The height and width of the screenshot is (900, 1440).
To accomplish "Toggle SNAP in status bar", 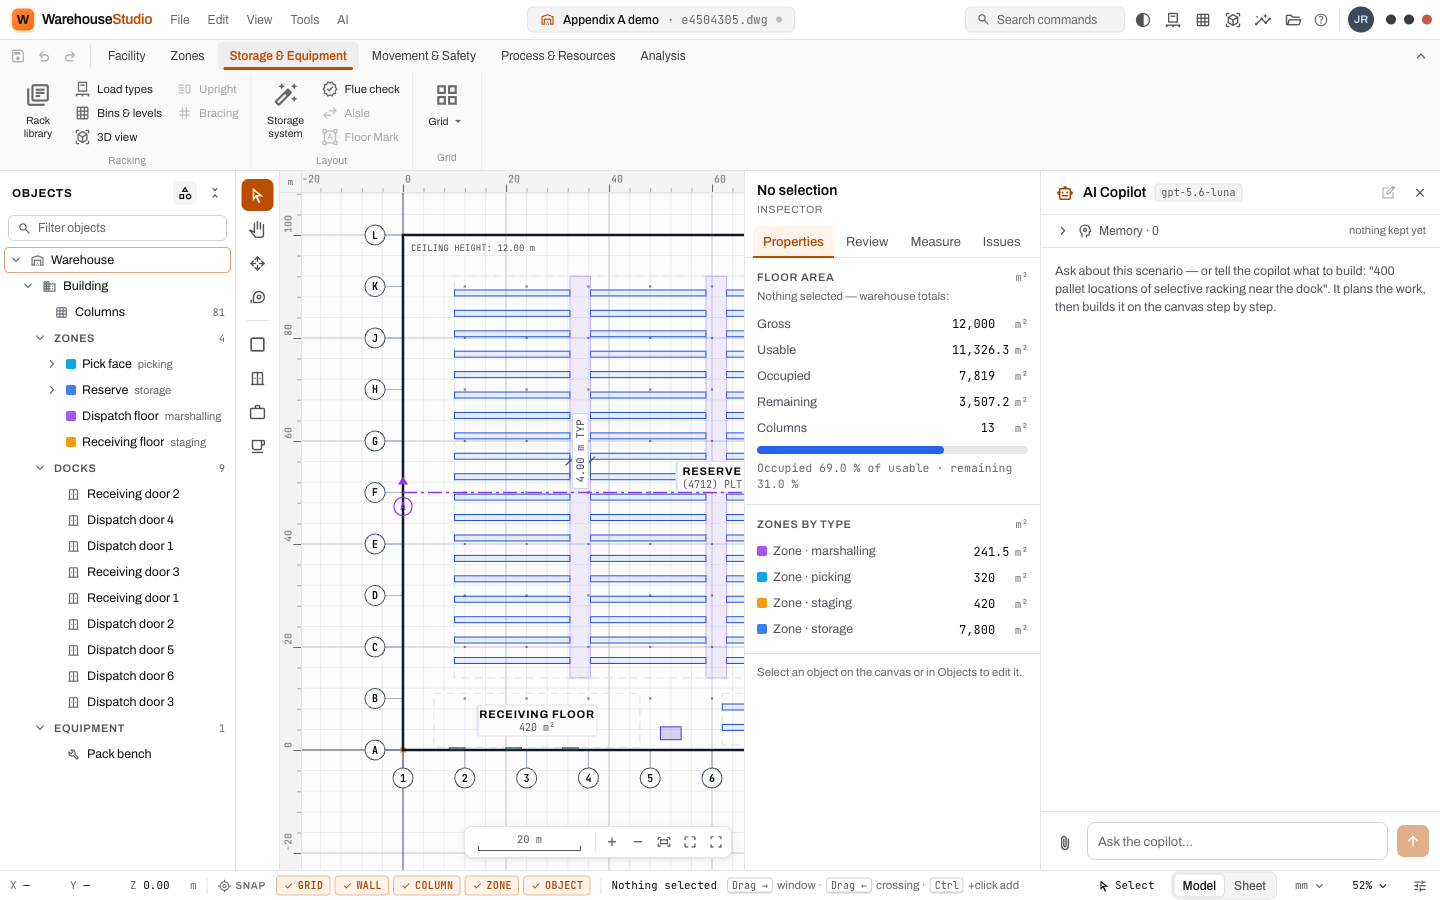I will click(x=242, y=886).
